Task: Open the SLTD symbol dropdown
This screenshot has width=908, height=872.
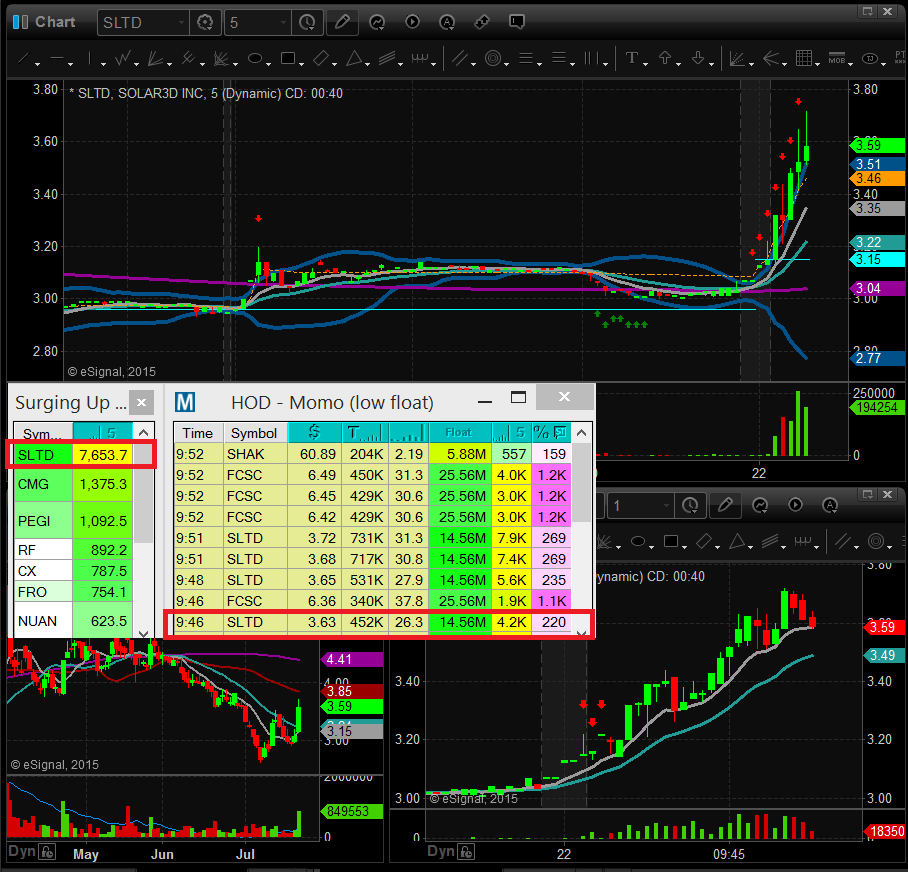Action: pyautogui.click(x=181, y=23)
